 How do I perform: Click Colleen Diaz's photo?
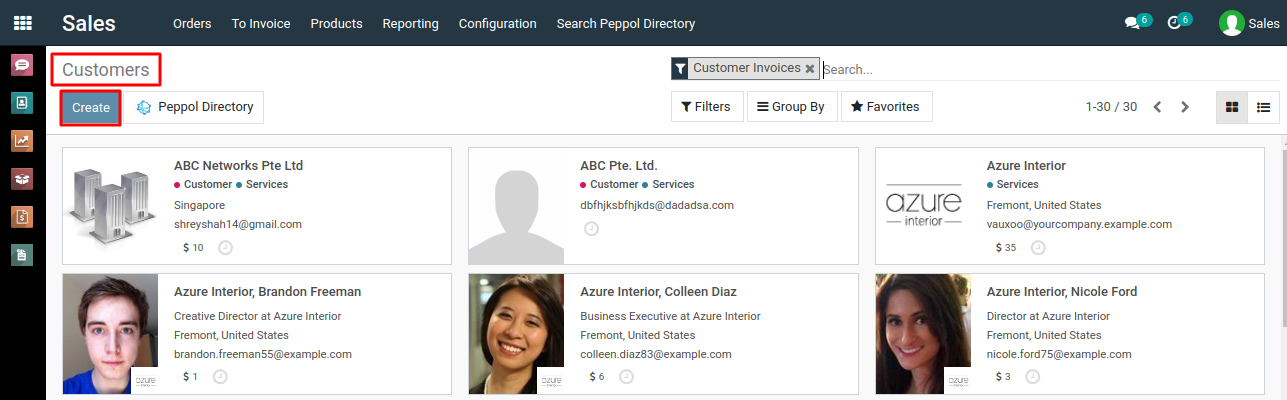pos(516,333)
